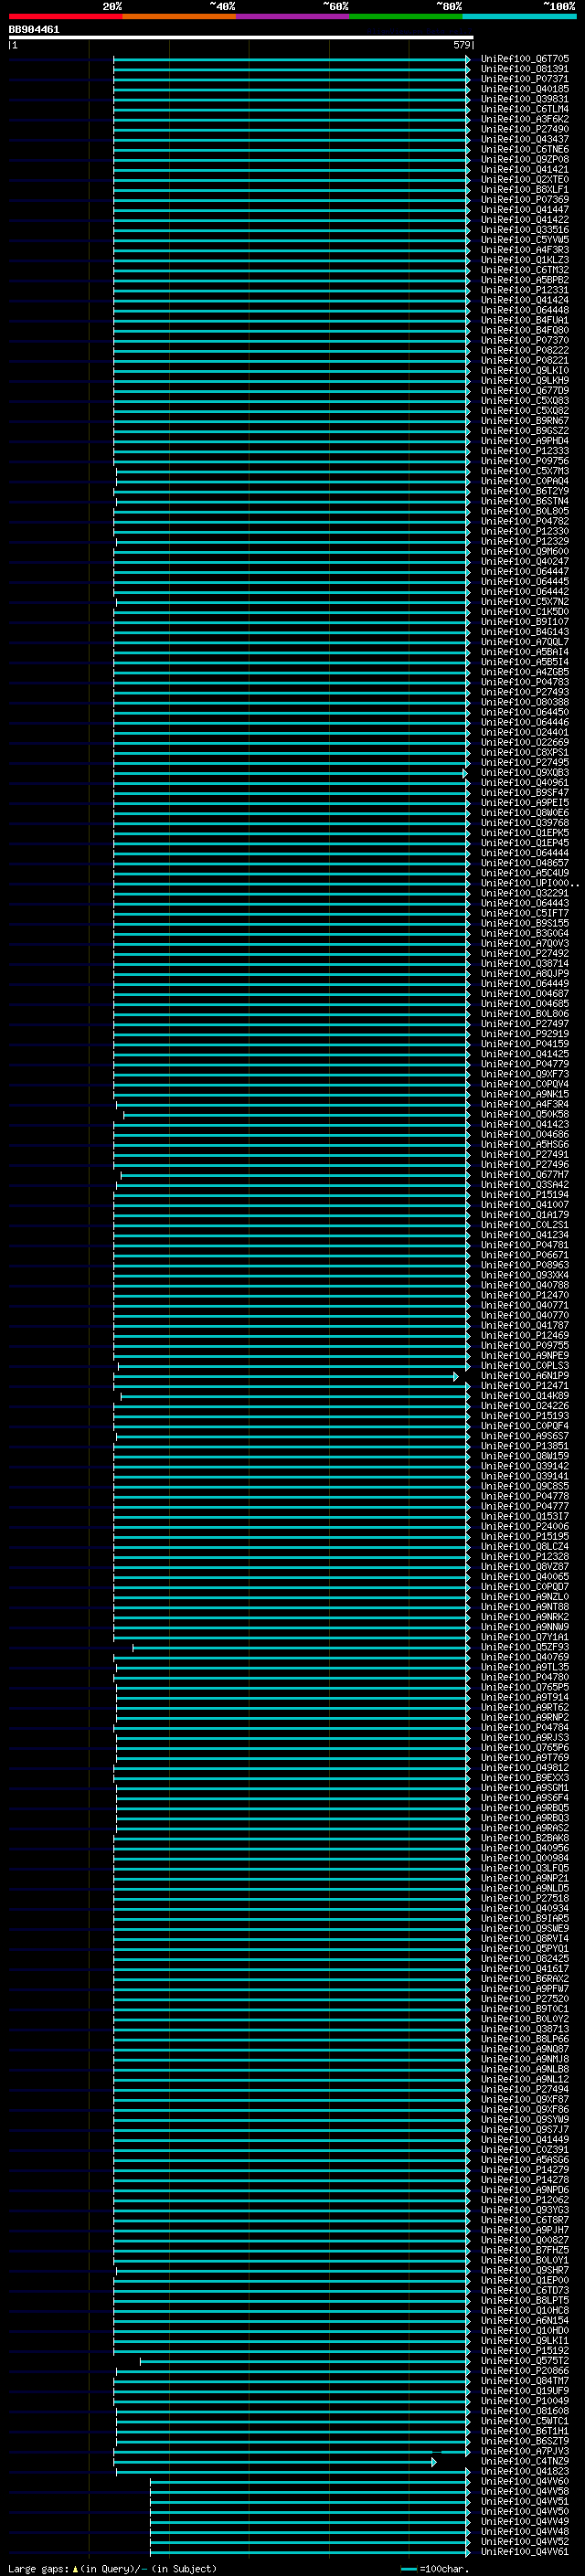Select the UniRef100_Q7Y1A1 label
Viewport: 585px width, 2576px height.
[x=525, y=1637]
